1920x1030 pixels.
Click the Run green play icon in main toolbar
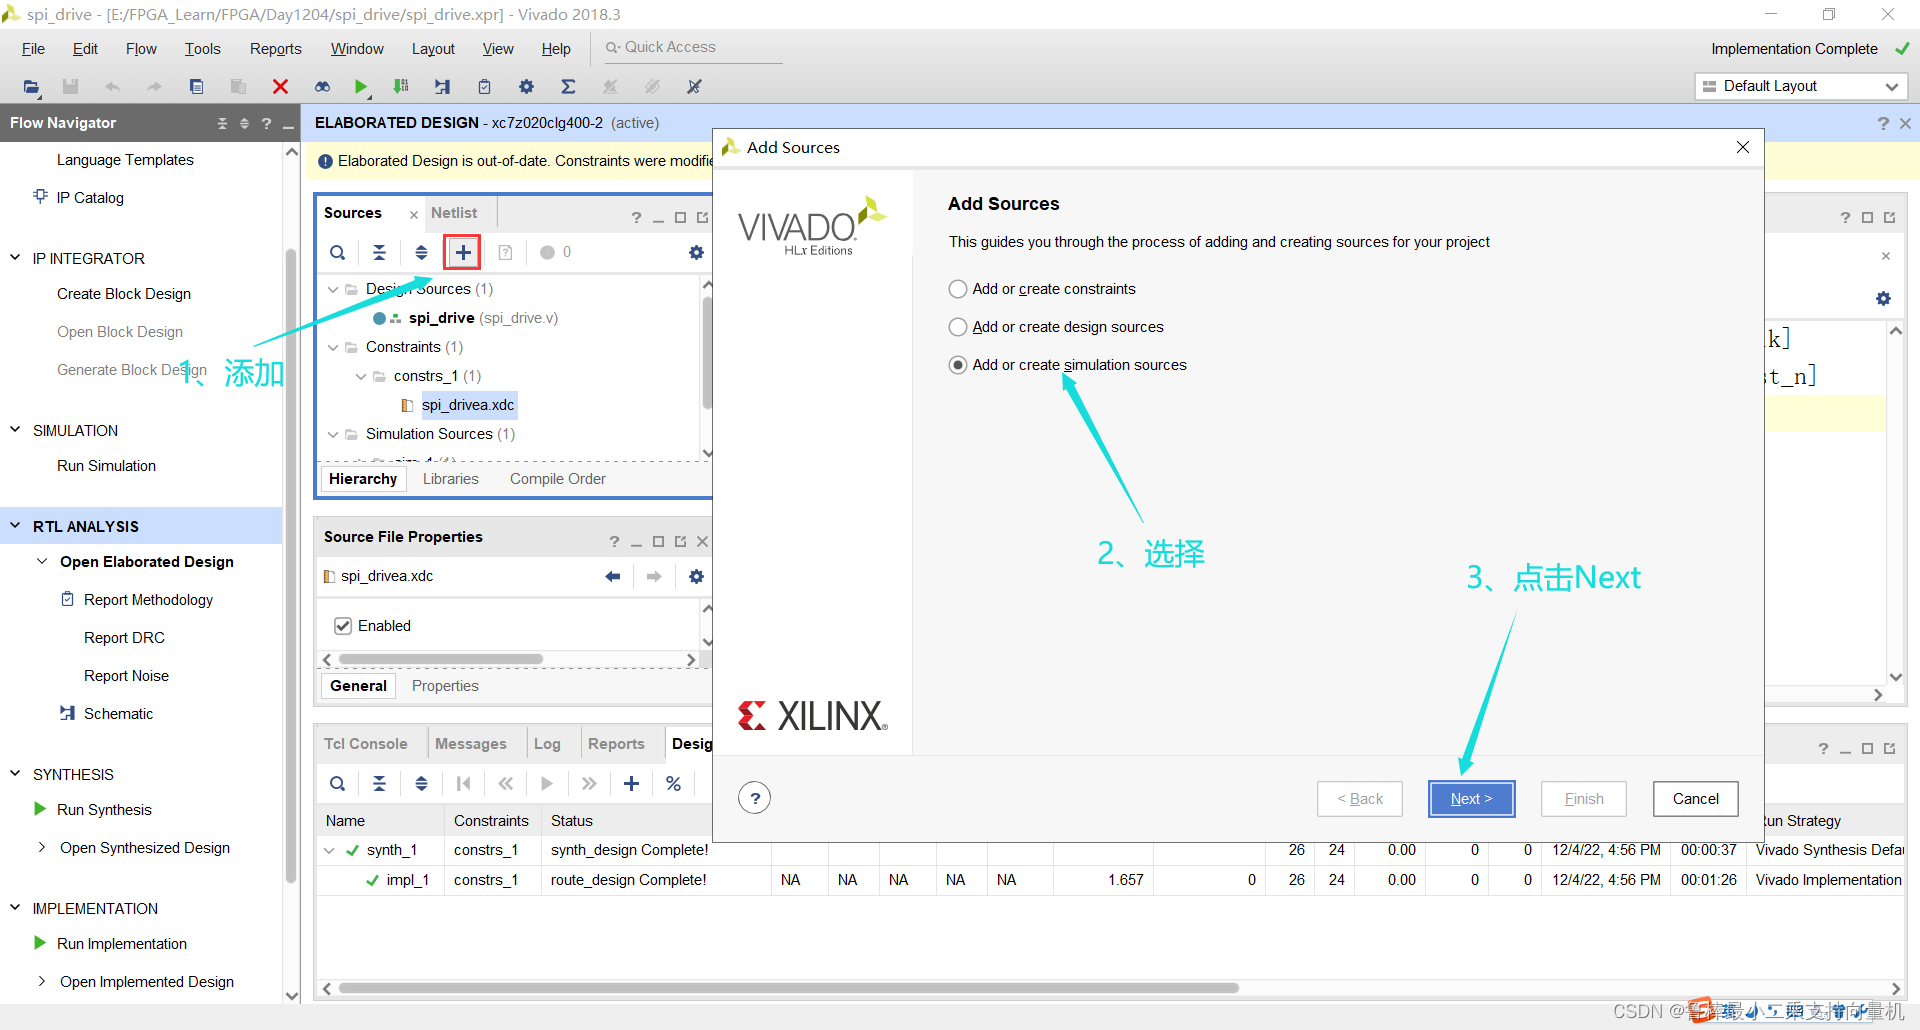[x=361, y=87]
